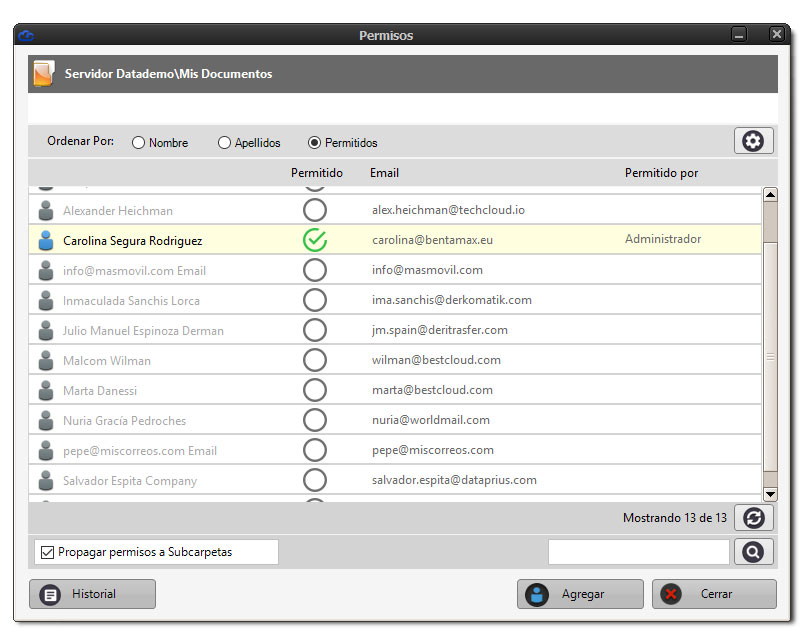
Task: Minimize the Permisos window
Action: point(739,35)
